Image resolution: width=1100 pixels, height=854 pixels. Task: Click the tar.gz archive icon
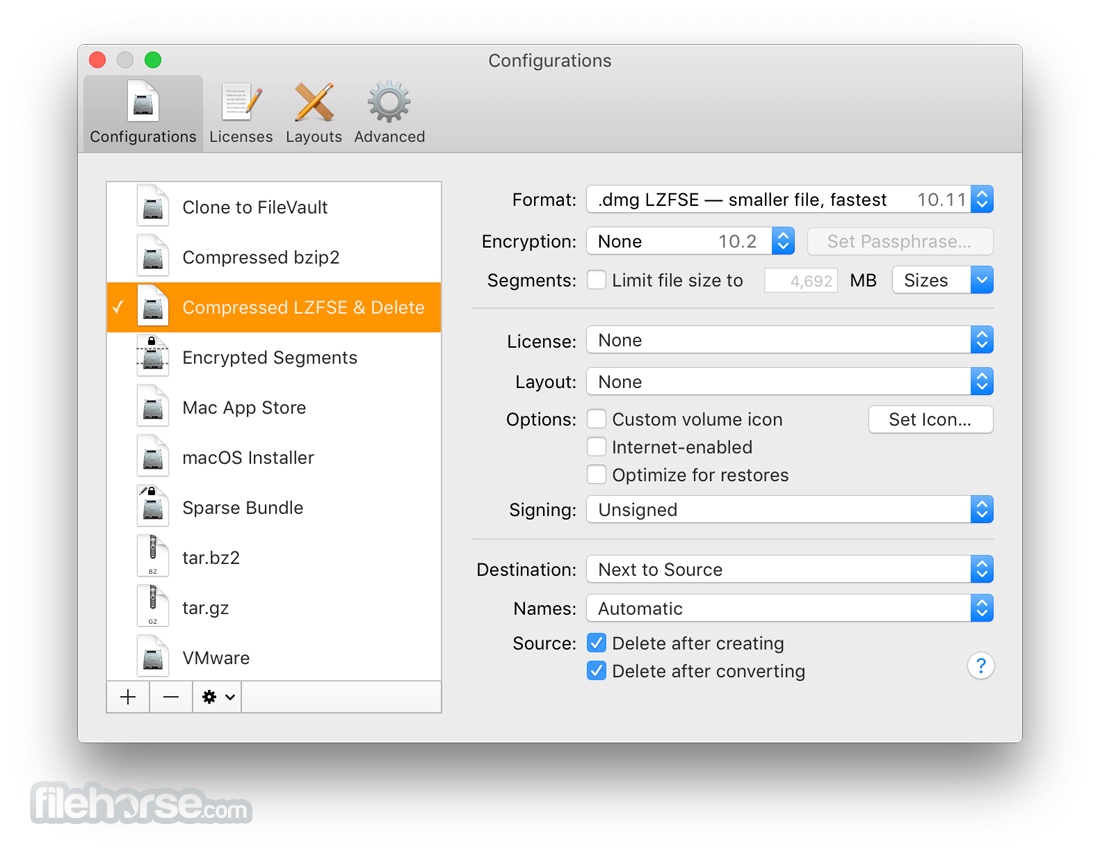pos(153,608)
